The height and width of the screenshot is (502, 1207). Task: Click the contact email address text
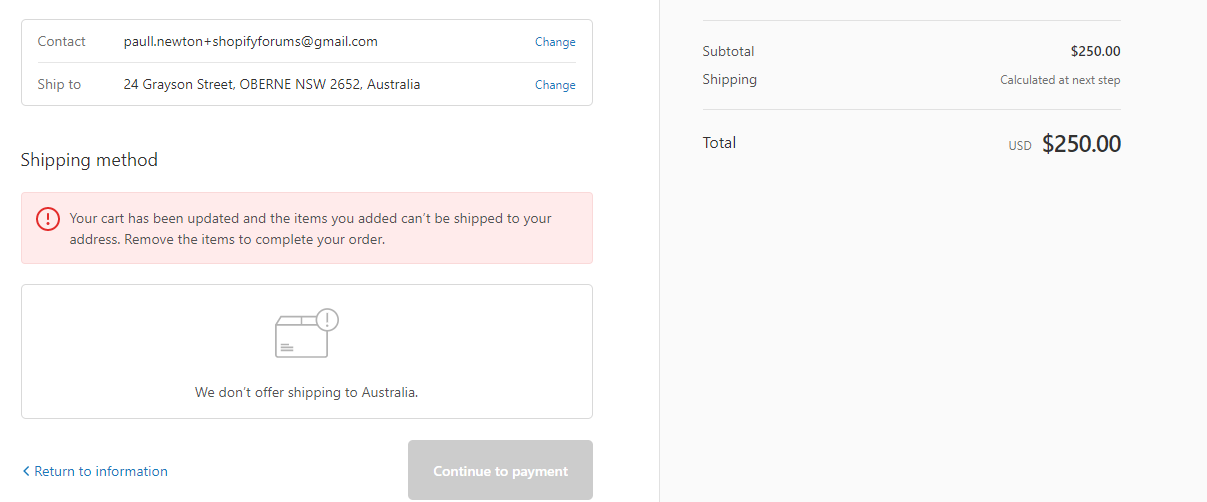[x=251, y=41]
